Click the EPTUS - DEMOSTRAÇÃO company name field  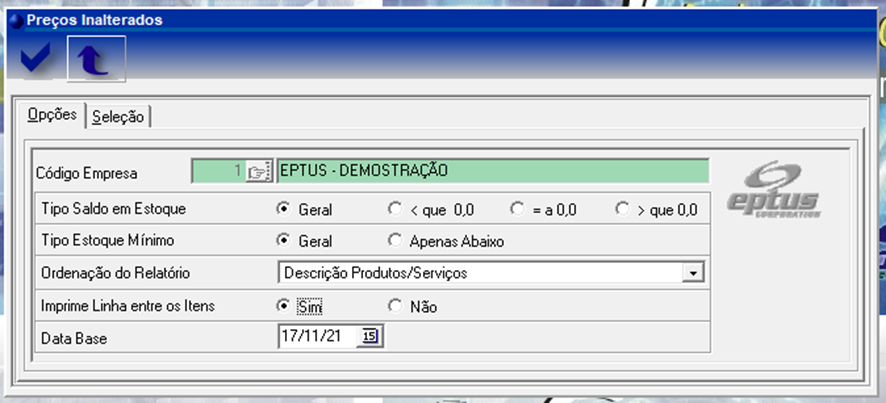(492, 171)
